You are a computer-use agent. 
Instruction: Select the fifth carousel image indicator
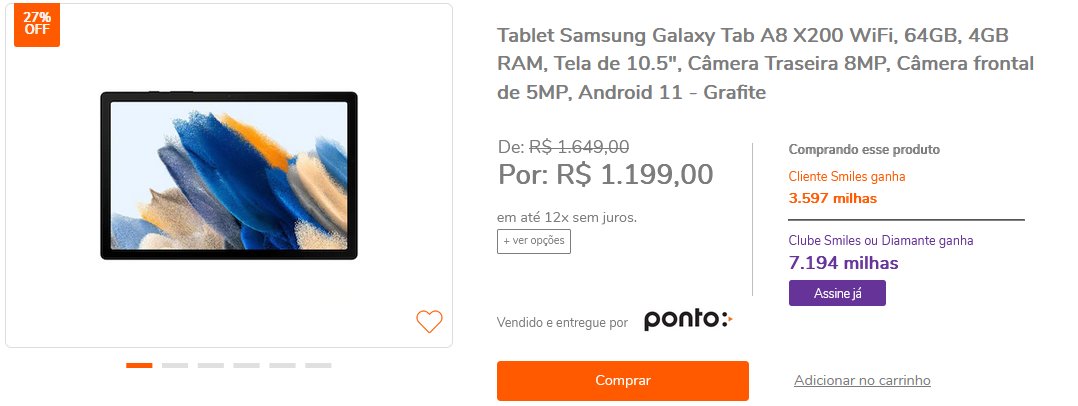click(x=282, y=365)
